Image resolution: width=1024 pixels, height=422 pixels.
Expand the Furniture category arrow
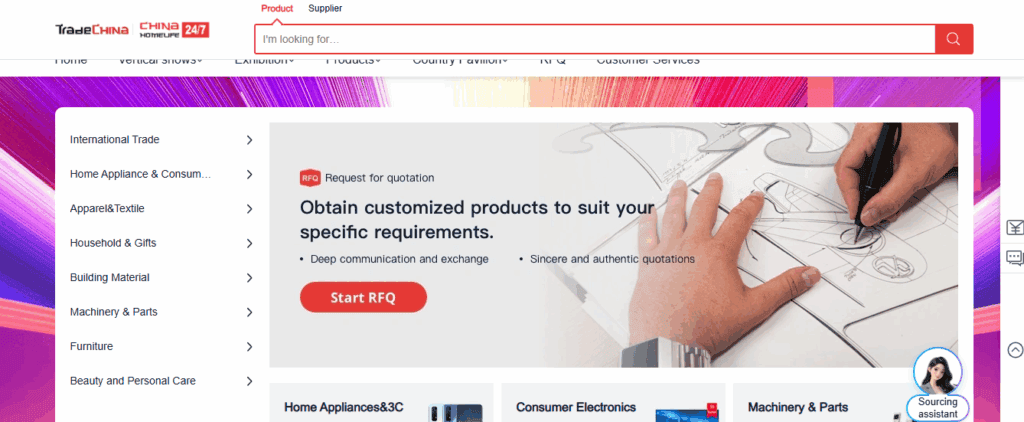click(x=249, y=347)
